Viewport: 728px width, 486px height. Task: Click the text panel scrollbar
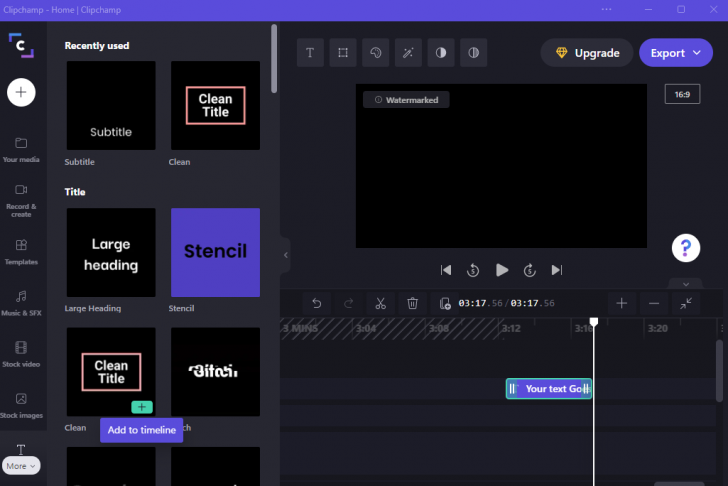pos(274,58)
